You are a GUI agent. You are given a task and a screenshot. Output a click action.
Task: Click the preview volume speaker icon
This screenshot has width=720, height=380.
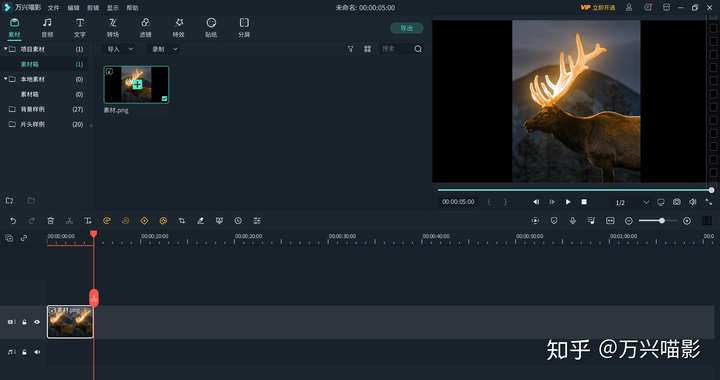tap(693, 202)
